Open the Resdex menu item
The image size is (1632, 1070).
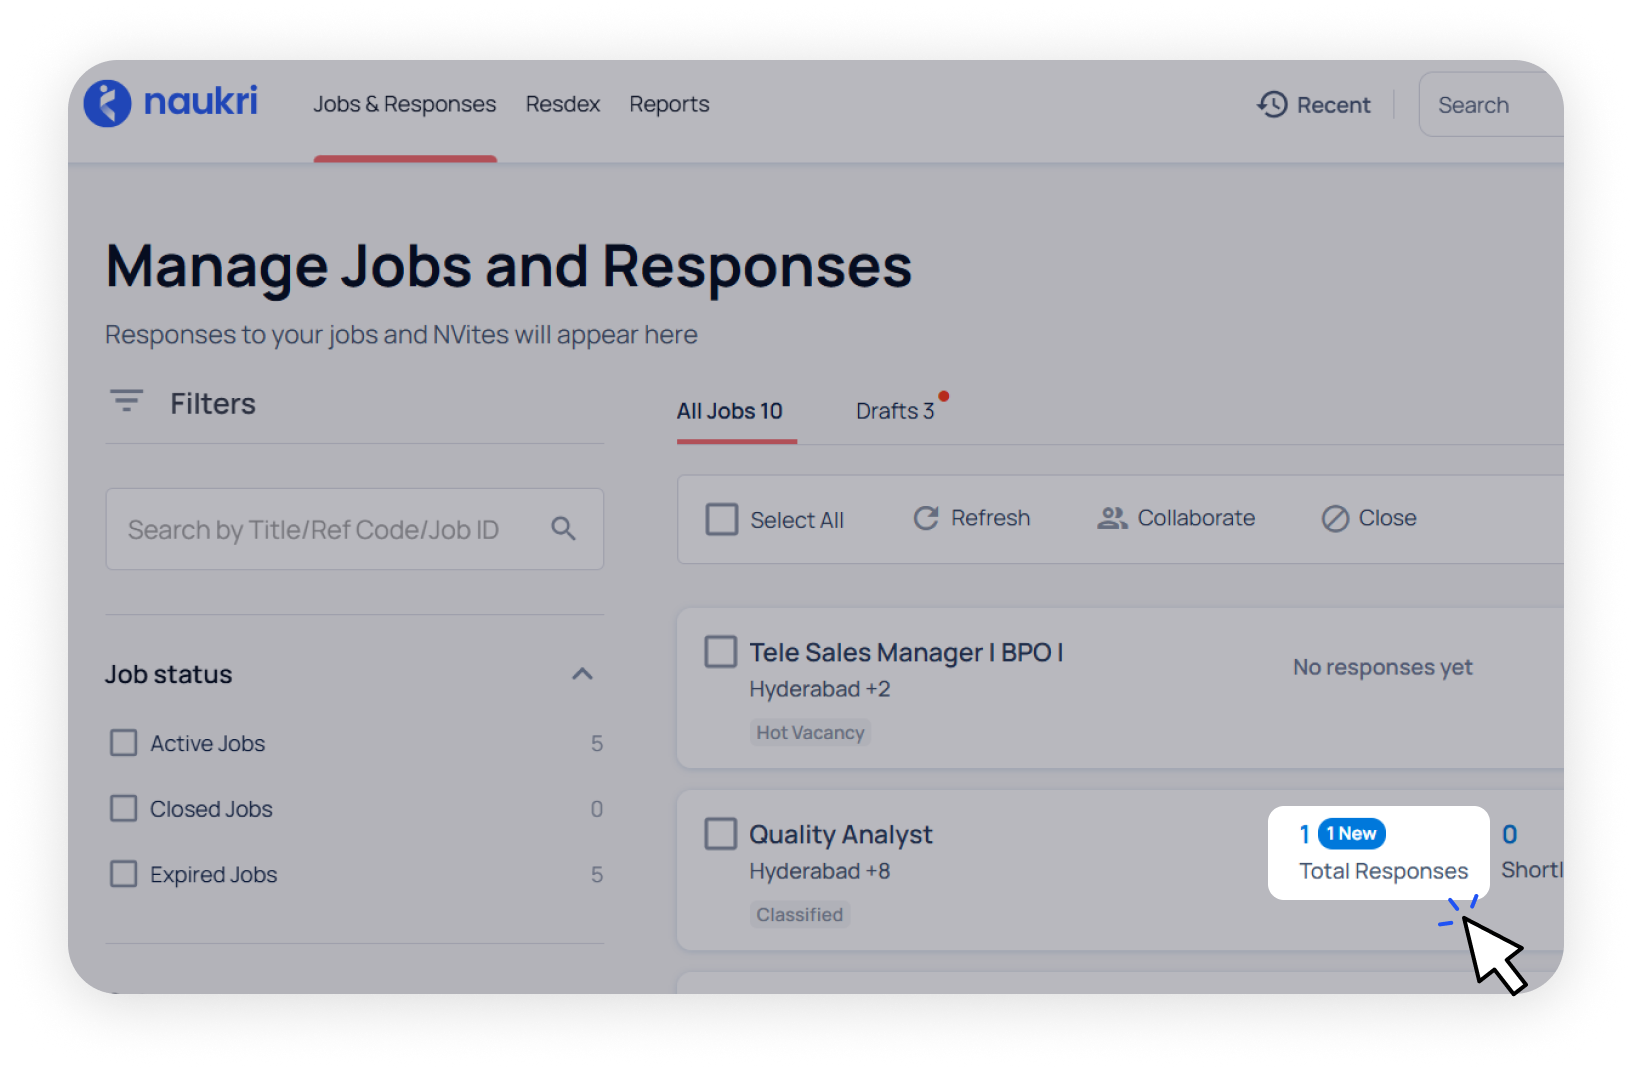point(562,104)
